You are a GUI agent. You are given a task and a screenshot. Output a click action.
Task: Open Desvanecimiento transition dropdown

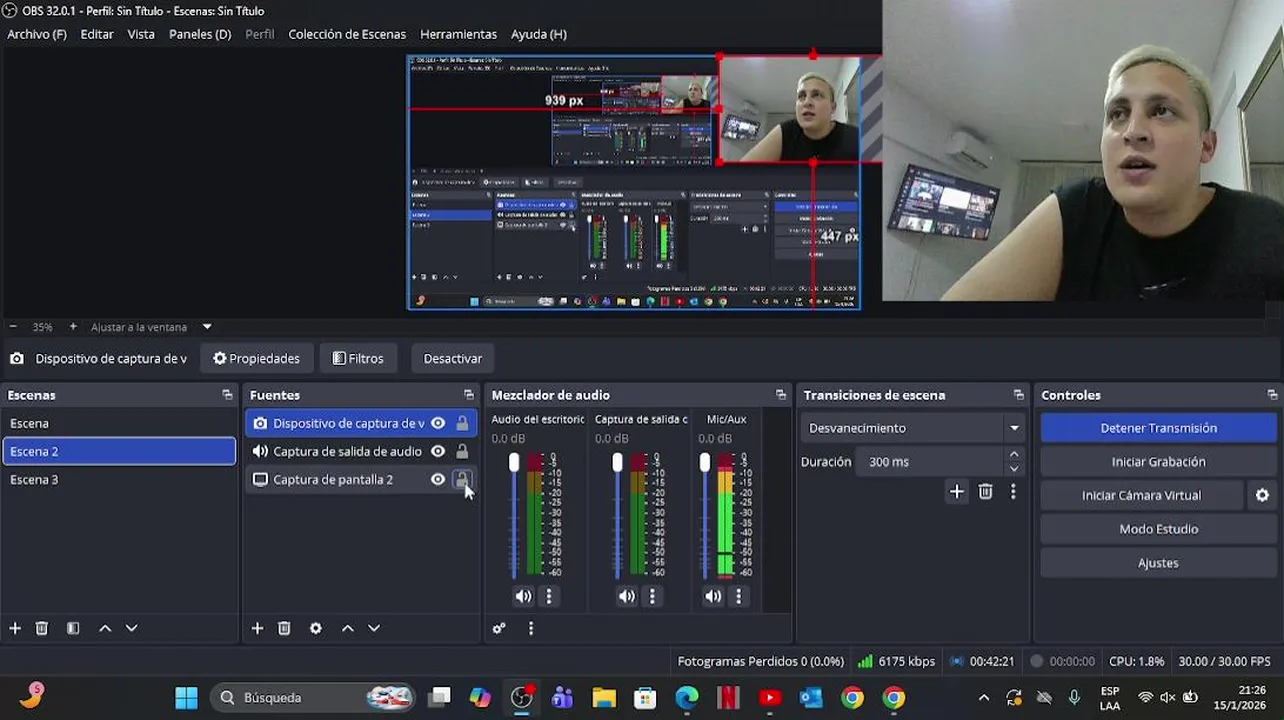click(914, 428)
